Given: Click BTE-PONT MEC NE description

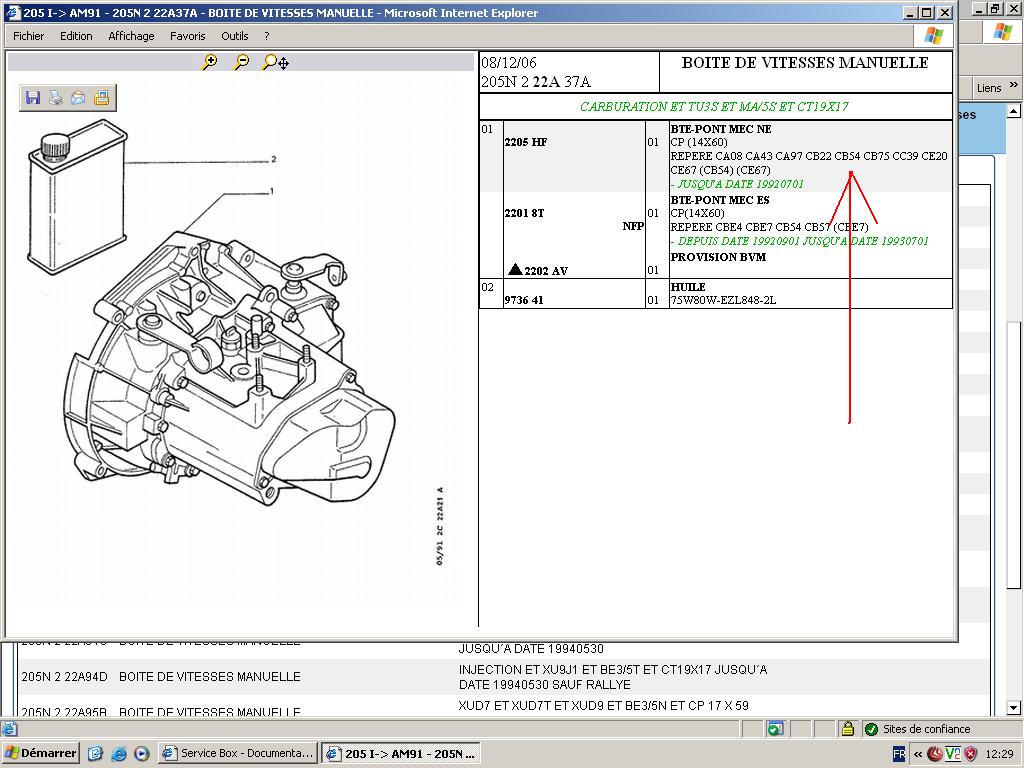Looking at the screenshot, I should pos(721,129).
